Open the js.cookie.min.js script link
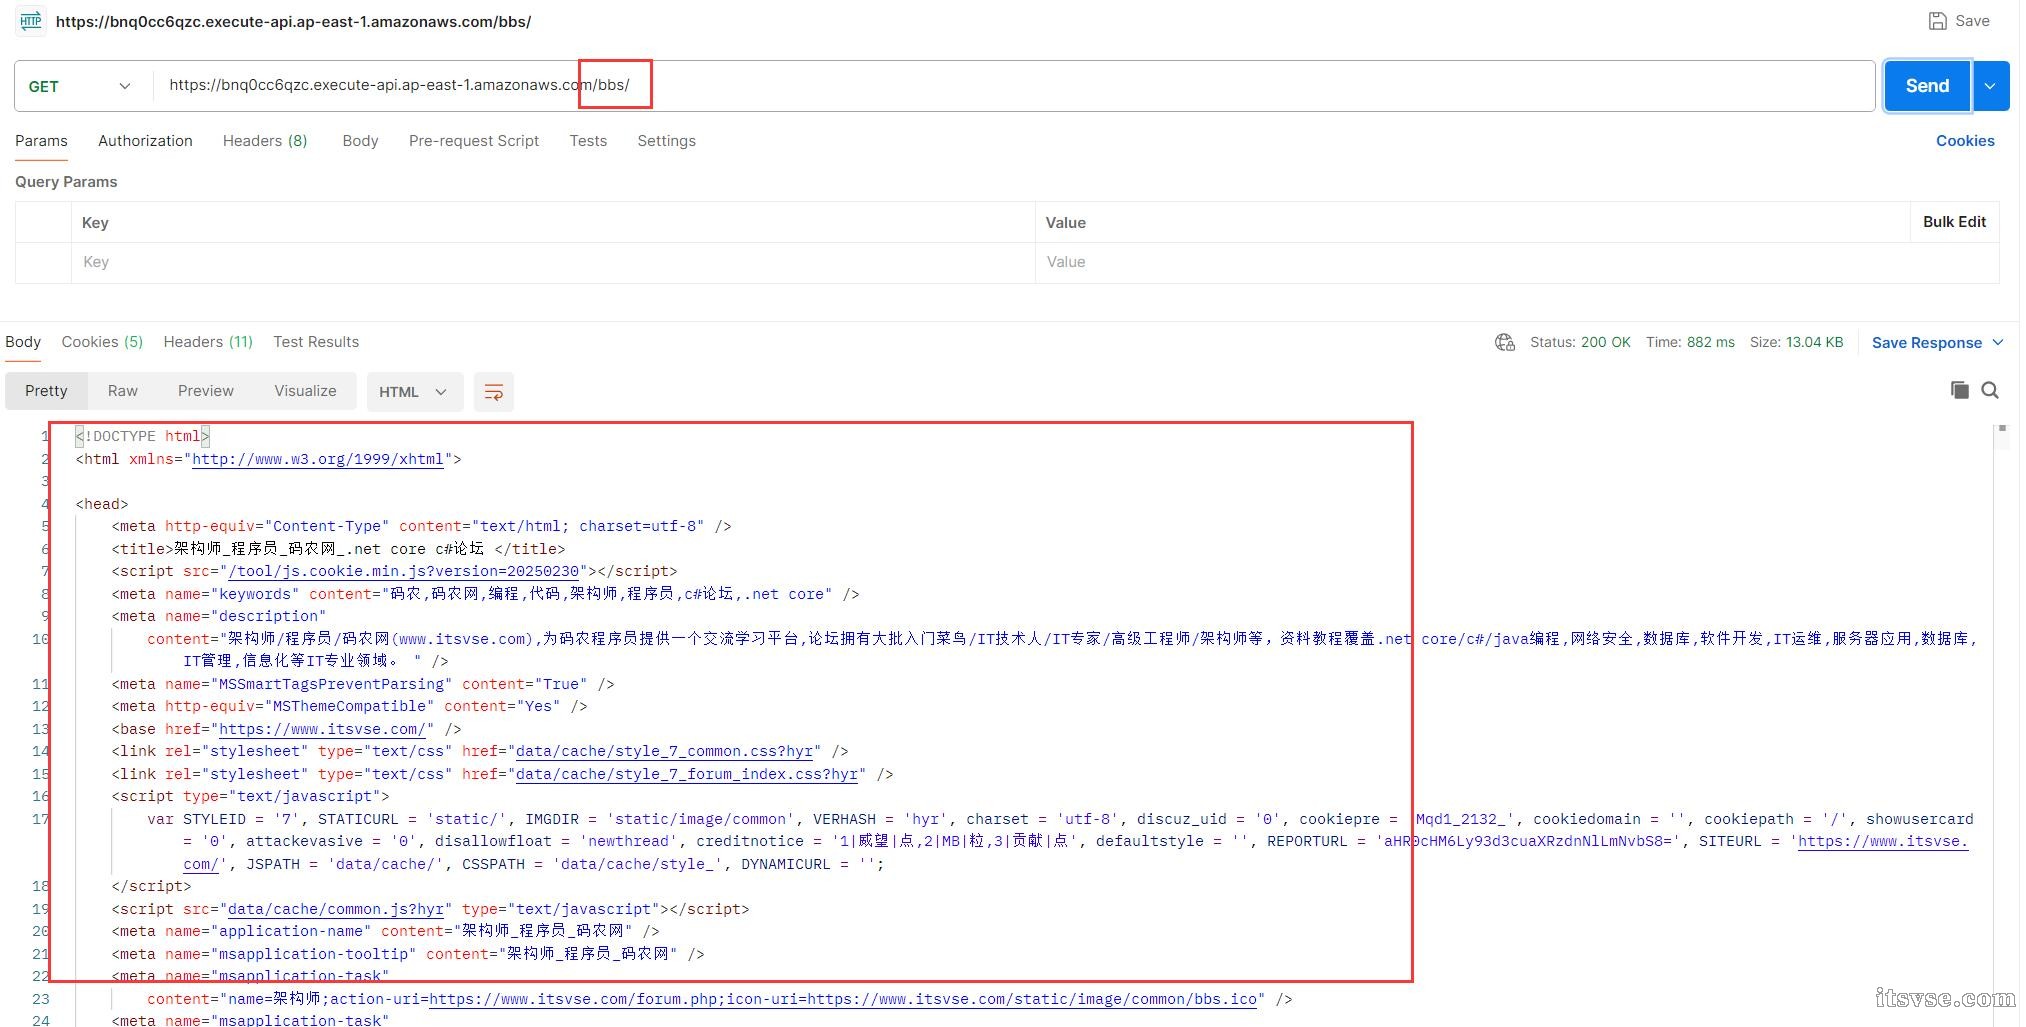2026x1027 pixels. click(x=404, y=571)
